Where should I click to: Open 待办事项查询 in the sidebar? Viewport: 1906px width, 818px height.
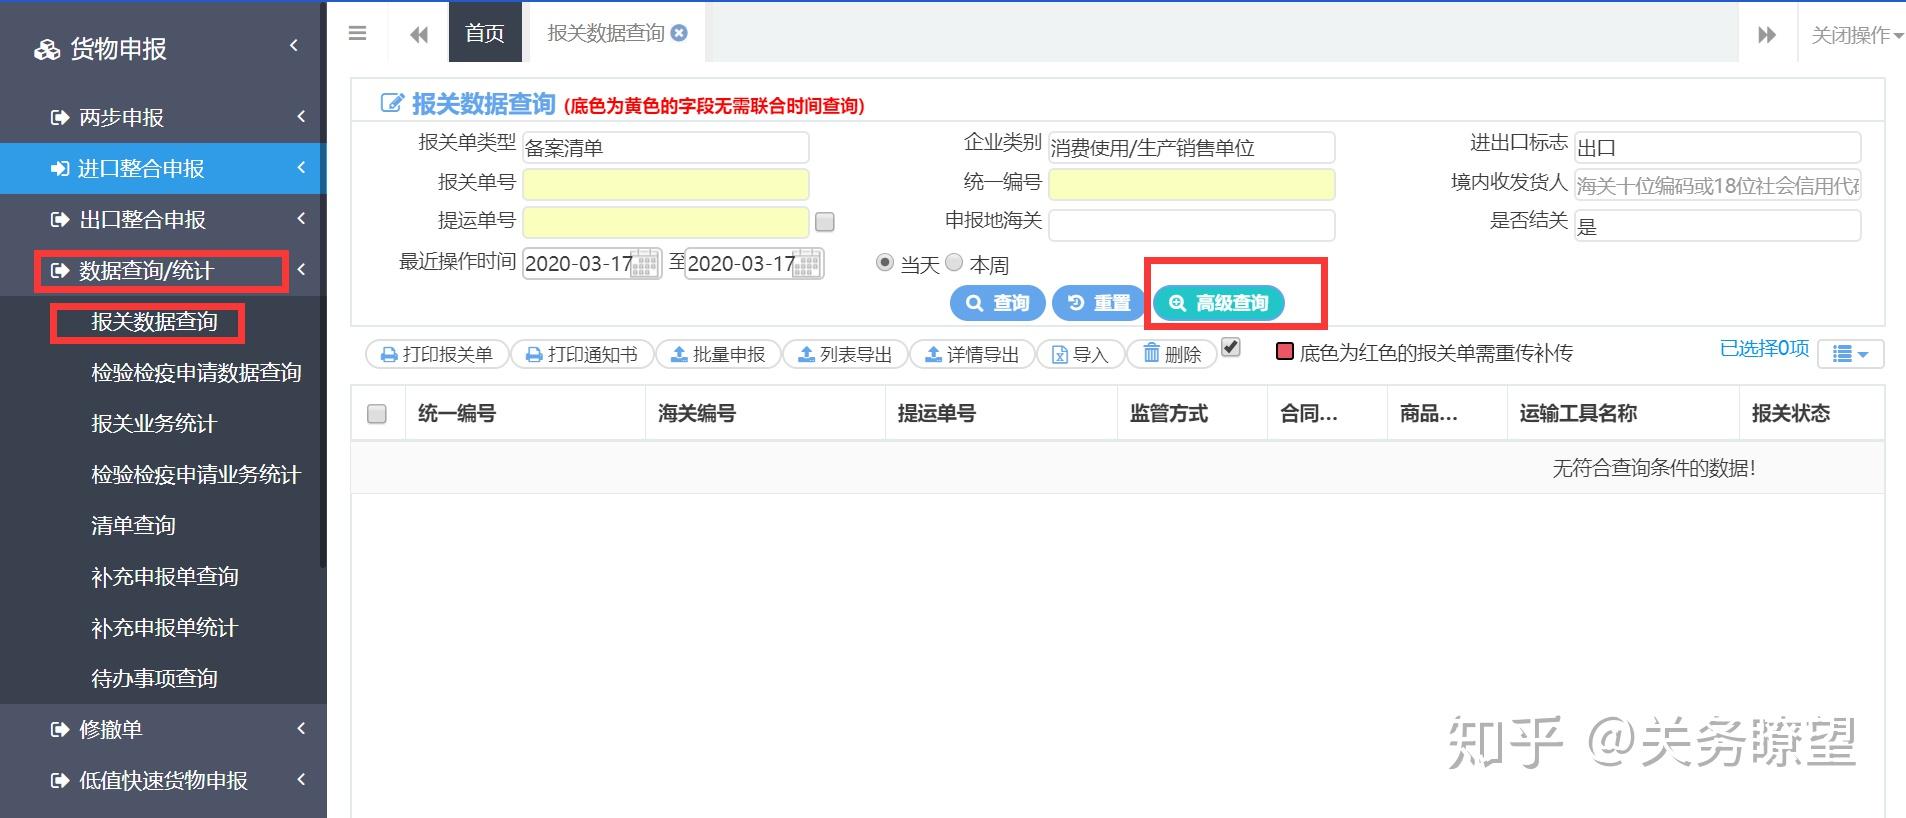154,678
